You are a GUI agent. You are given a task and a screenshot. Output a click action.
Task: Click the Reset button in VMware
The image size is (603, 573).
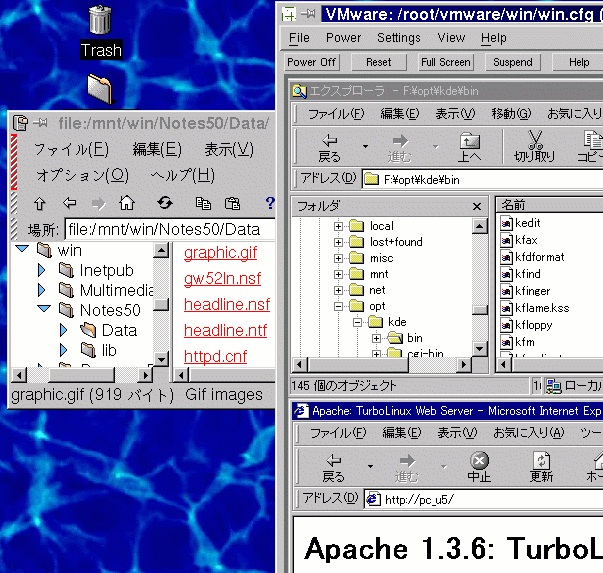379,62
